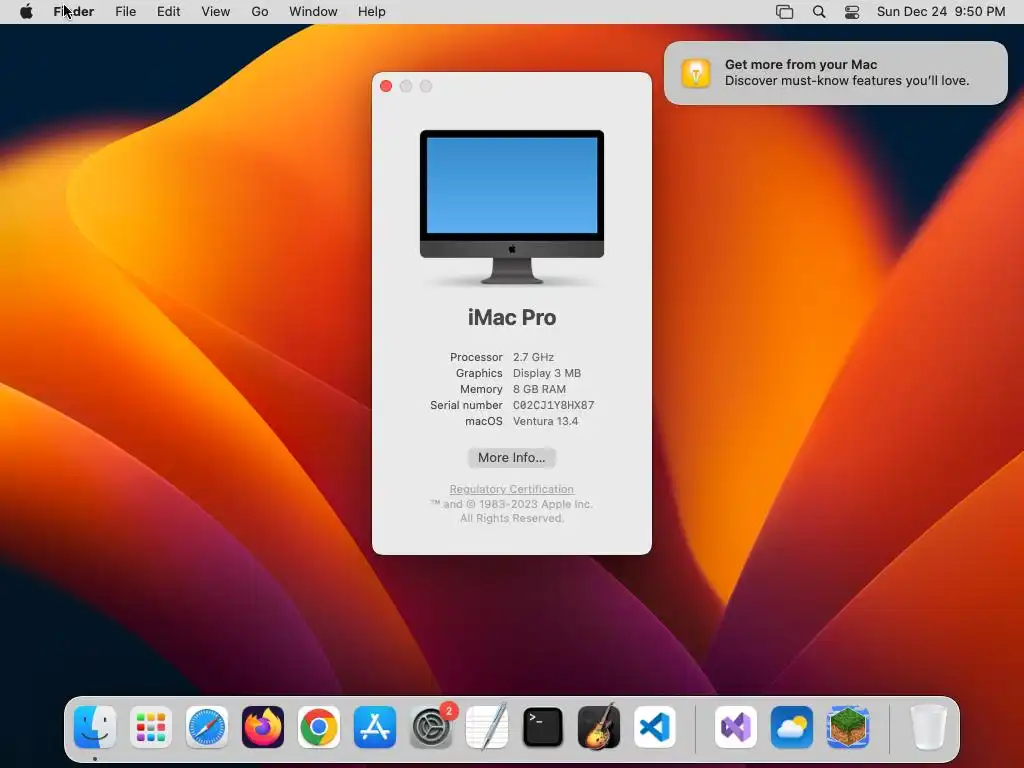Image resolution: width=1024 pixels, height=768 pixels.
Task: Launch Minecraft grass block icon in Dock
Action: pyautogui.click(x=848, y=727)
